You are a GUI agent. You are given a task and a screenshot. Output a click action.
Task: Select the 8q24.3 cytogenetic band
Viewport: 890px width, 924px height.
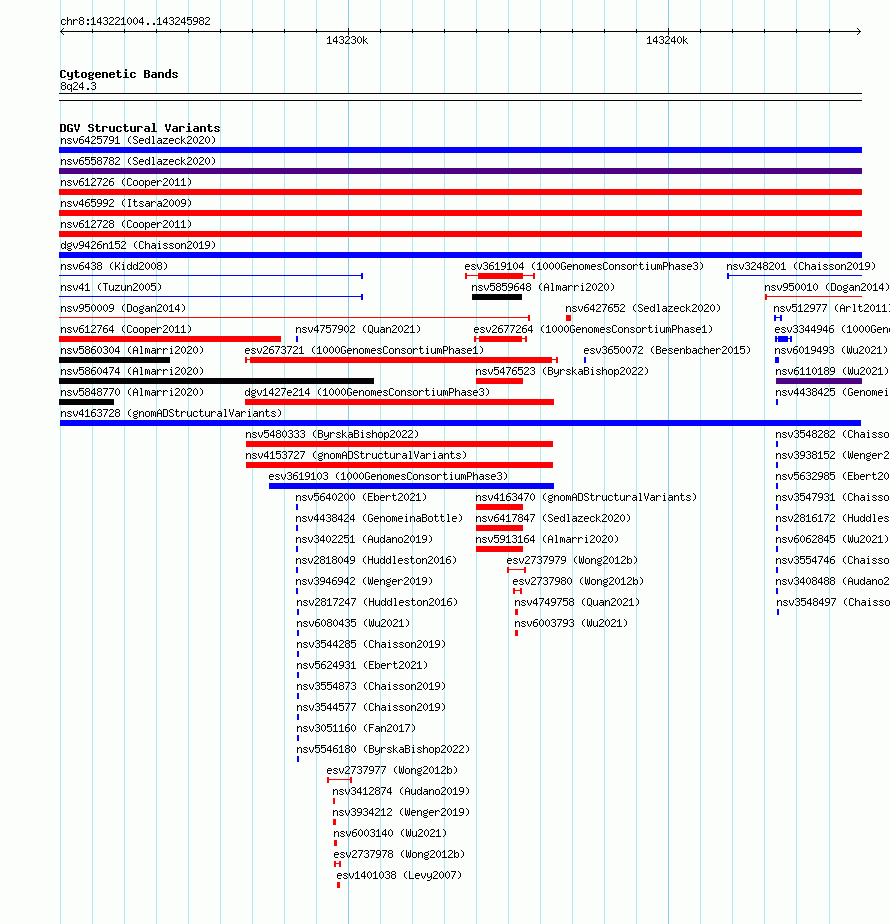(460, 97)
